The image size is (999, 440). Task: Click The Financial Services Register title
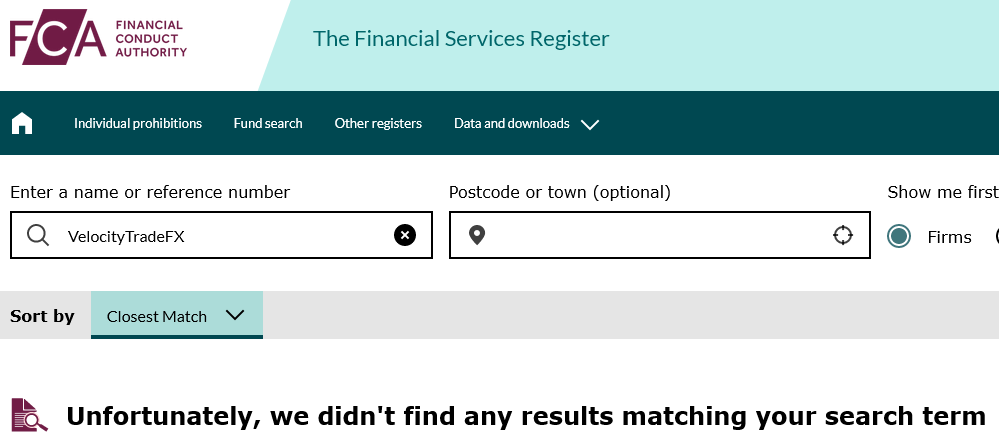pyautogui.click(x=461, y=39)
